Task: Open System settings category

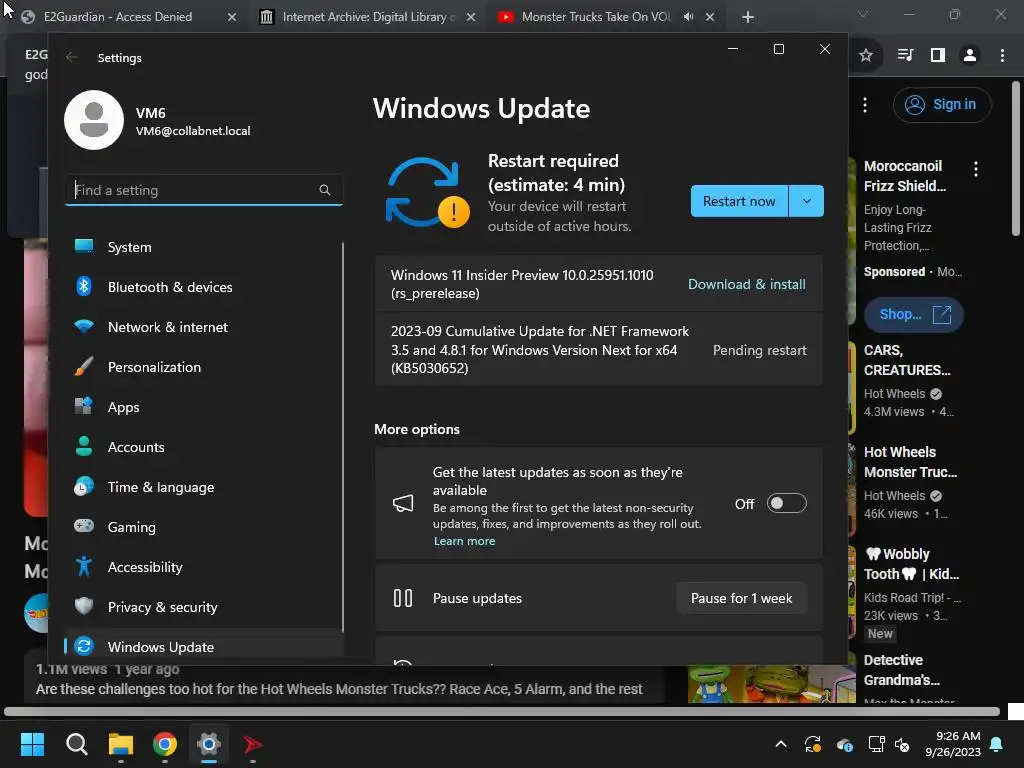Action: (x=204, y=247)
